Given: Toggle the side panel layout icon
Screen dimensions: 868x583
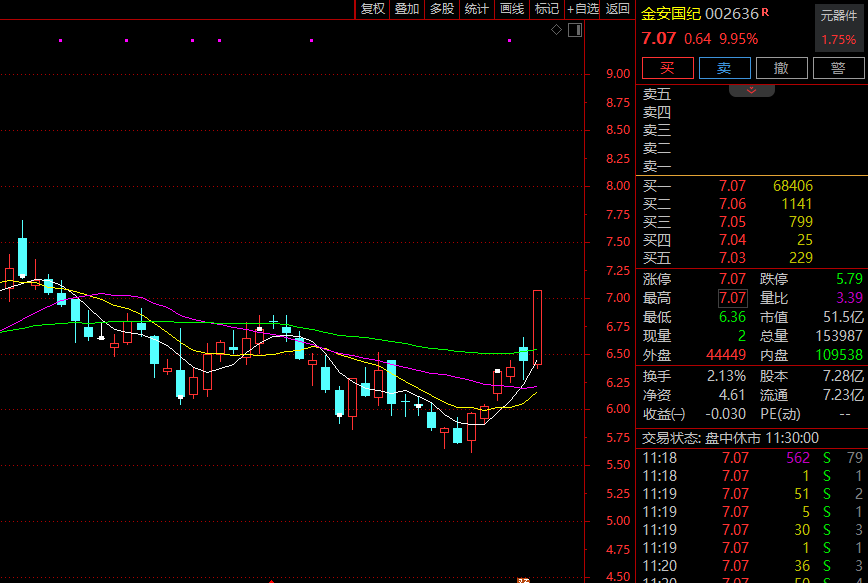Looking at the screenshot, I should pos(575,30).
